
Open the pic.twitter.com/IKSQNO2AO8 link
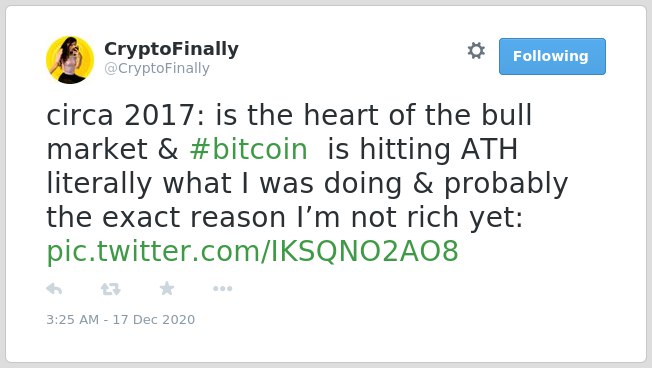(252, 252)
